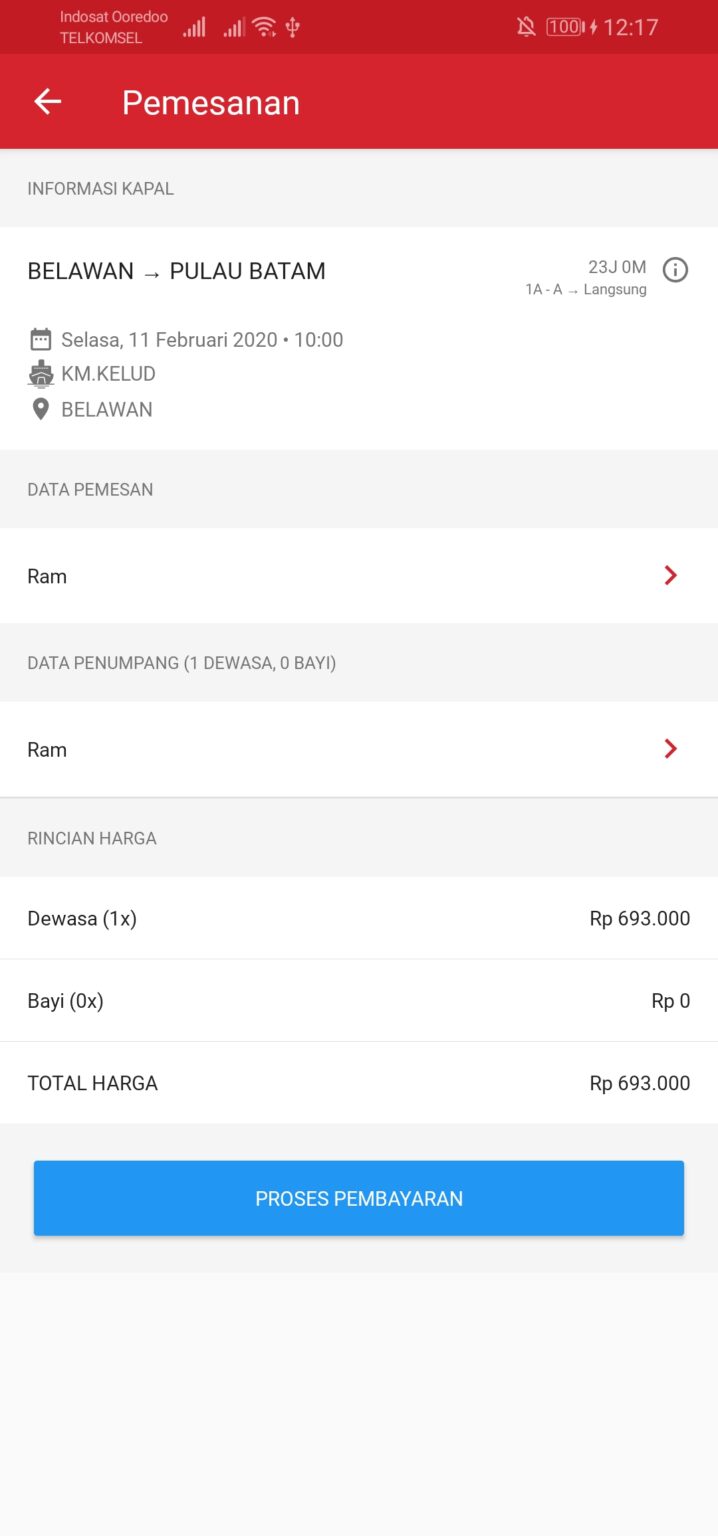Screen dimensions: 718x1536
Task: Tap the Bayi (0x) price row
Action: pyautogui.click(x=358, y=1001)
